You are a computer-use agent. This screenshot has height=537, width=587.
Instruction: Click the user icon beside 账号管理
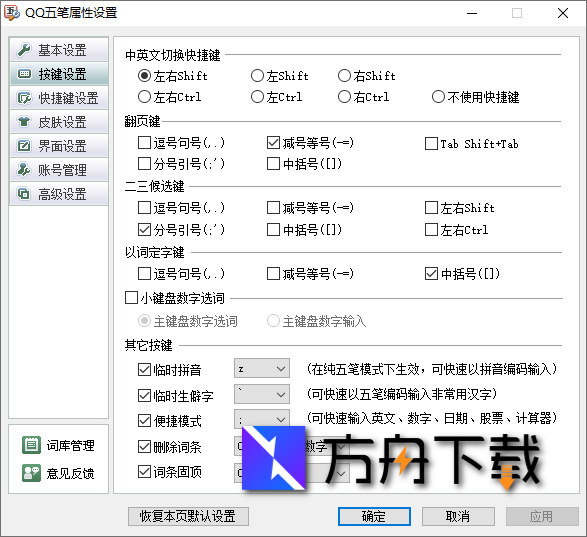pos(24,170)
